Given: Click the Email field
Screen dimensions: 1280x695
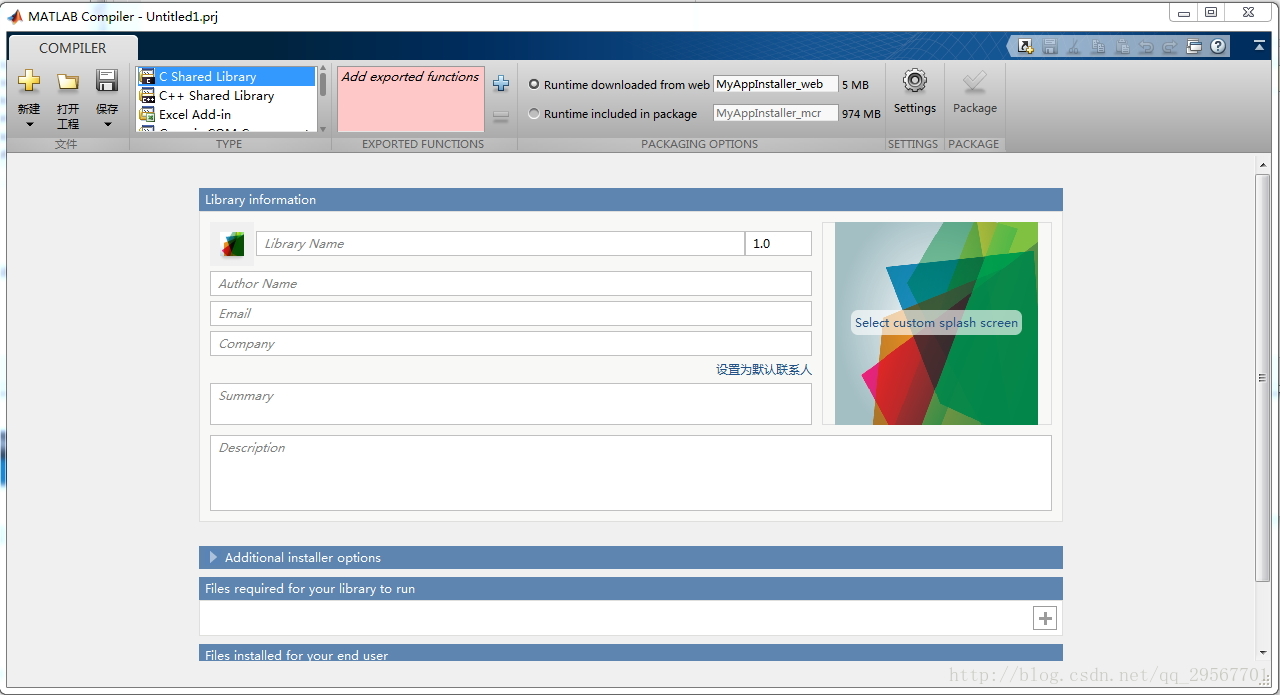Looking at the screenshot, I should pyautogui.click(x=511, y=314).
